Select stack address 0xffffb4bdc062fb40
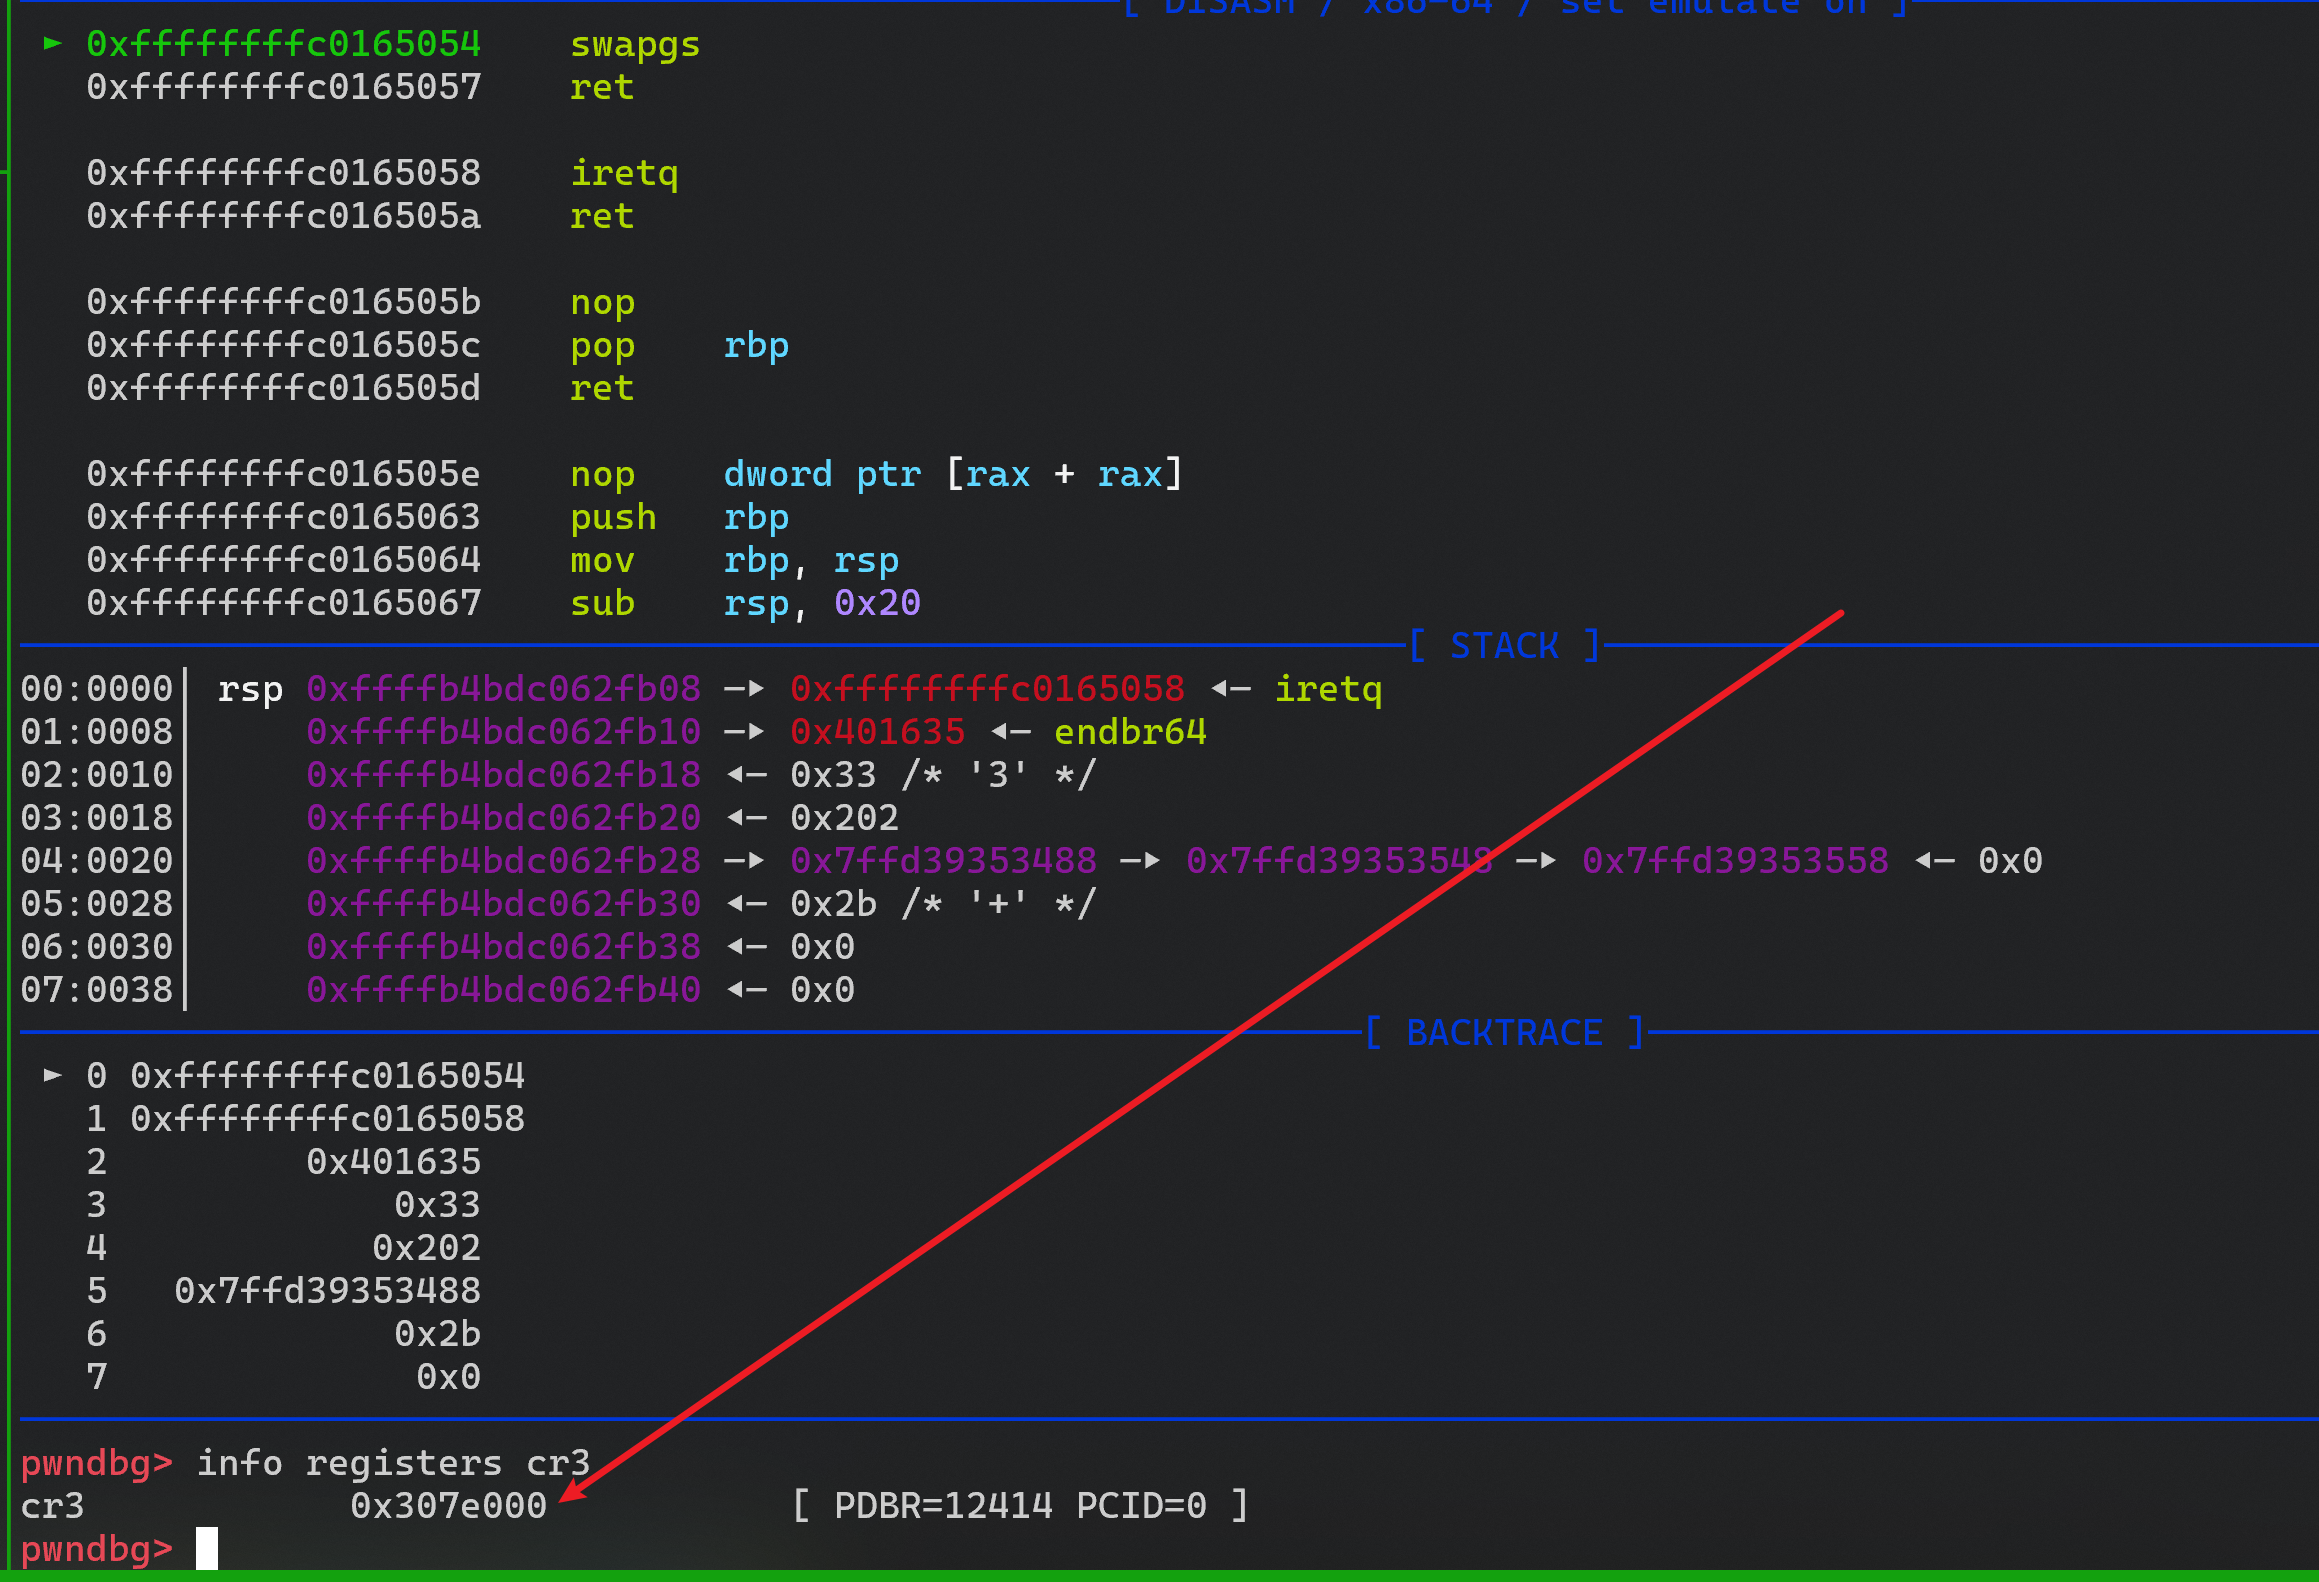The width and height of the screenshot is (2319, 1582). 503,990
